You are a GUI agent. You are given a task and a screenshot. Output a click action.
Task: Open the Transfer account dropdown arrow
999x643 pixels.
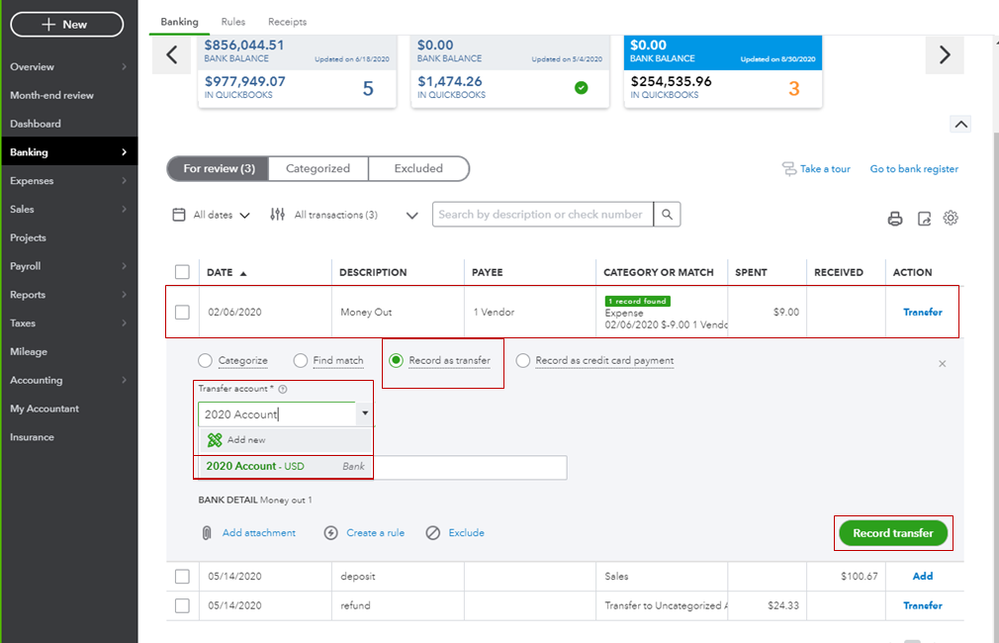point(365,414)
